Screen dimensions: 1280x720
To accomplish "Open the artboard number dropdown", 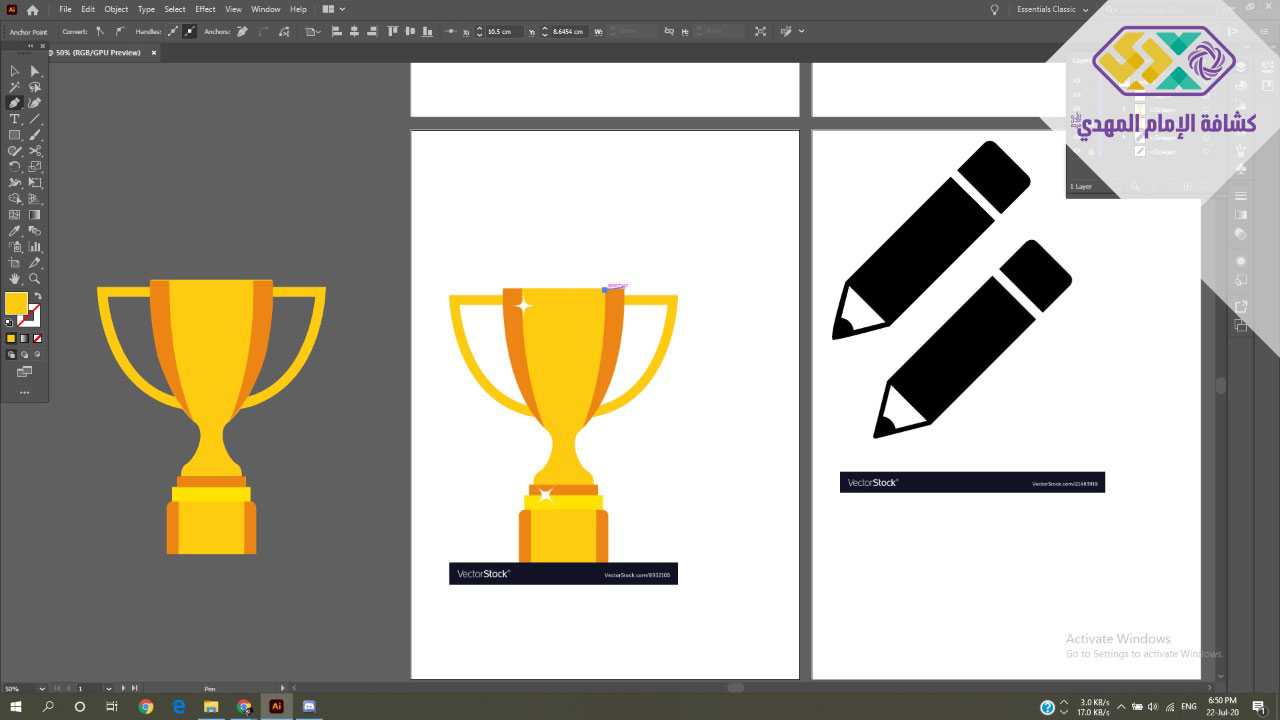I will click(109, 688).
